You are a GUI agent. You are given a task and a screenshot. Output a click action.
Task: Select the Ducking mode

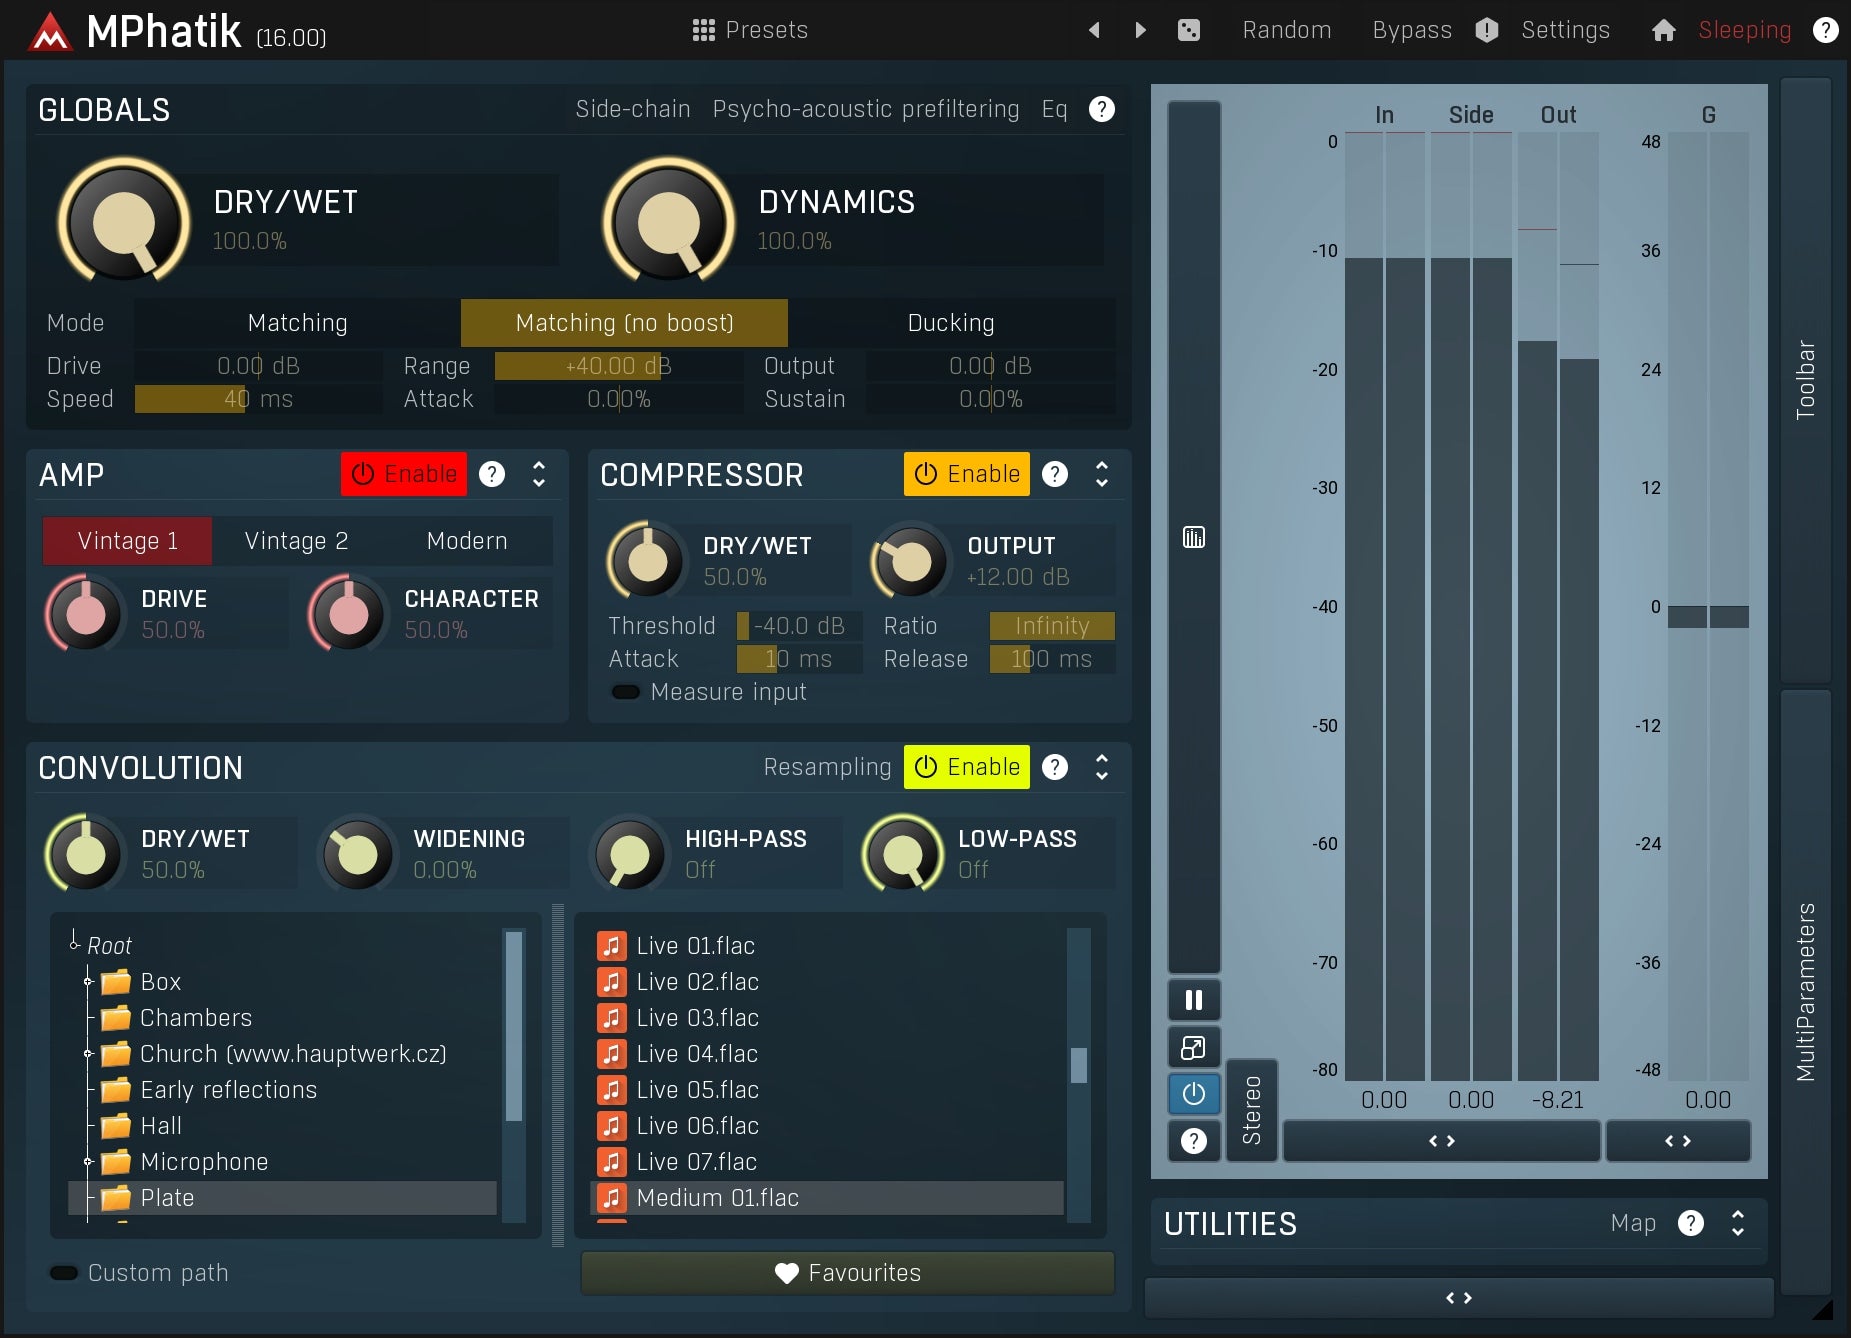[x=950, y=322]
